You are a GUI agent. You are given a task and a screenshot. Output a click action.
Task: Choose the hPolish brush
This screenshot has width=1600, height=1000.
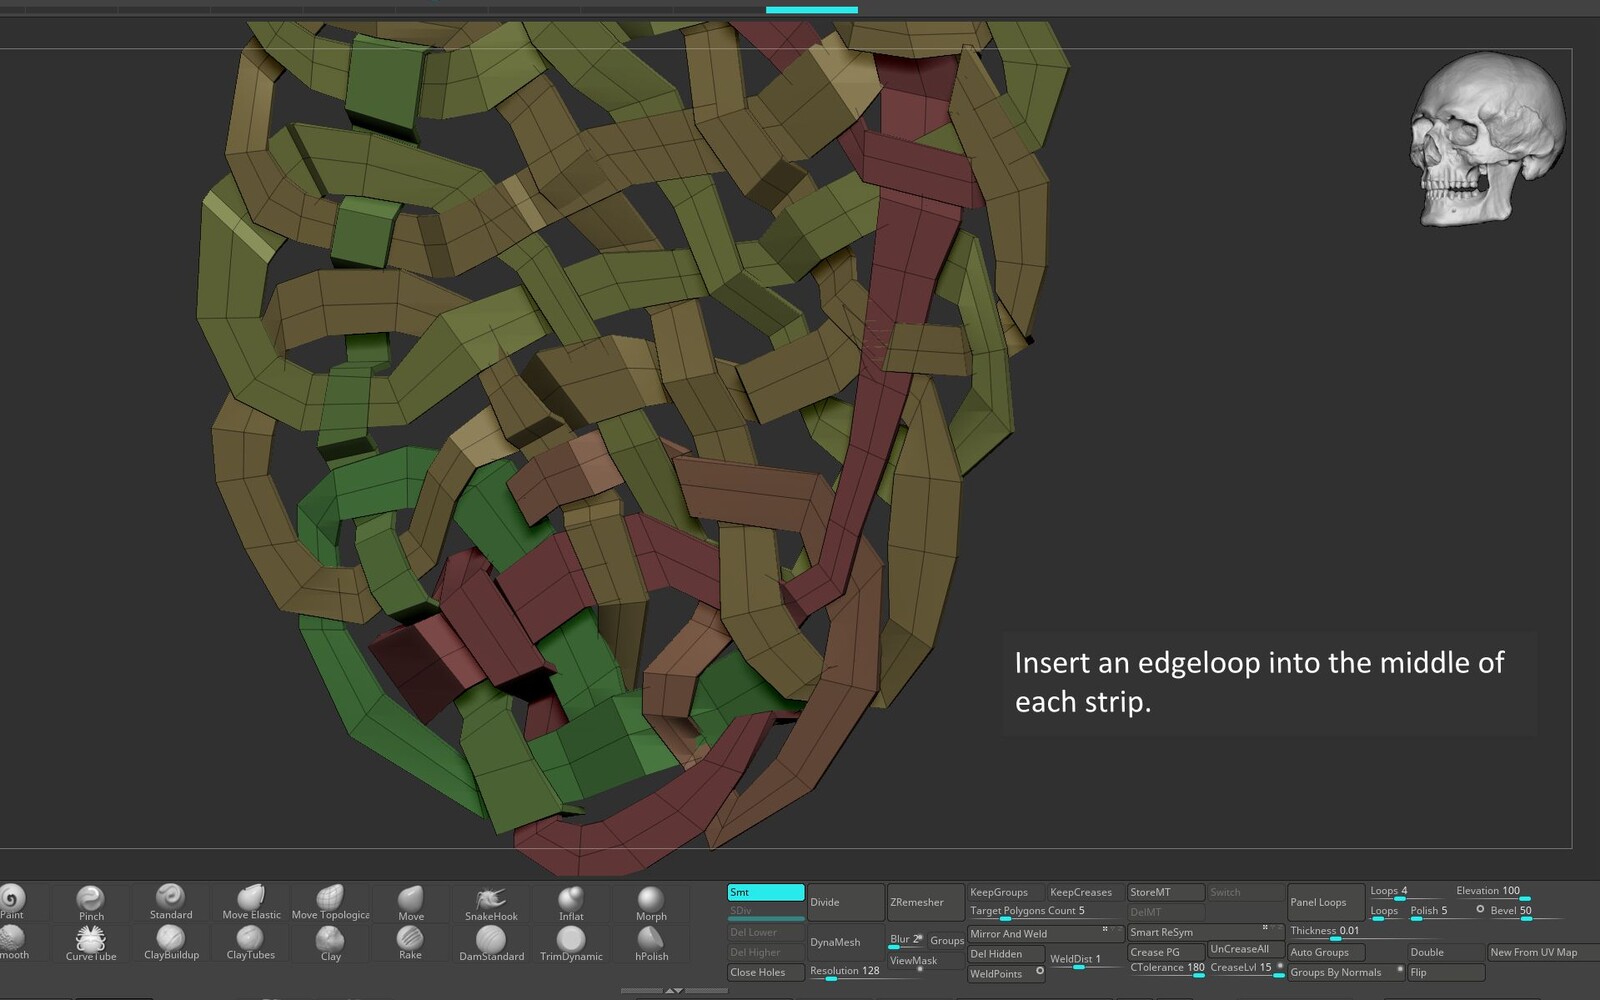click(651, 943)
